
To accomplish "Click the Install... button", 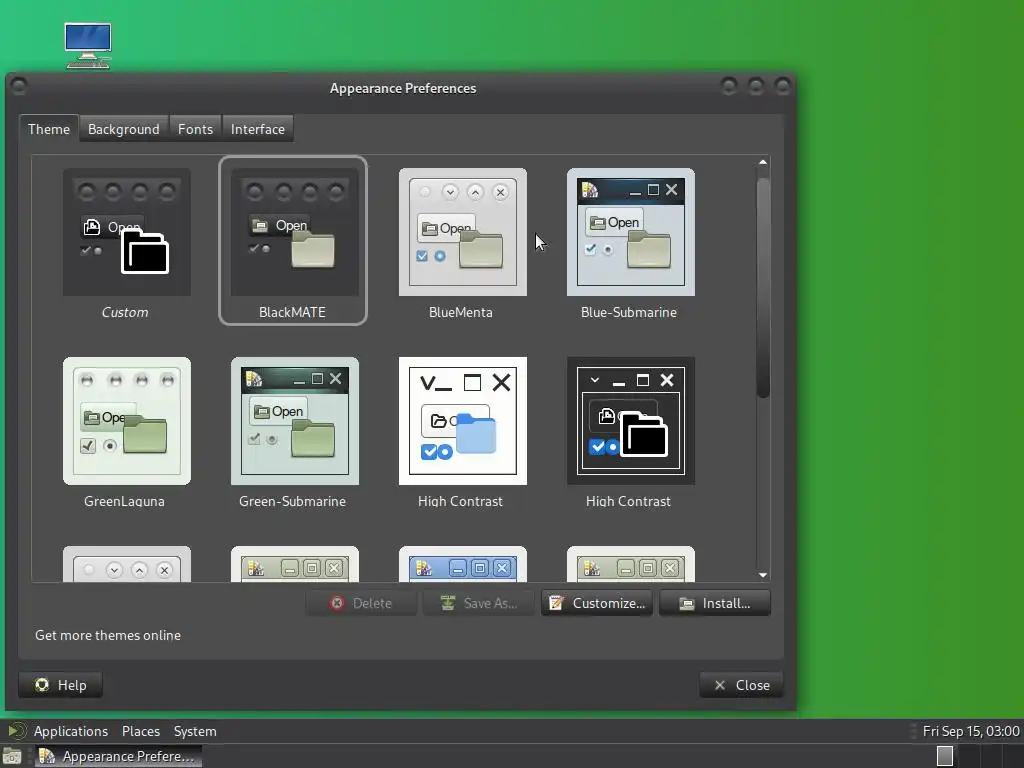I will coord(715,603).
